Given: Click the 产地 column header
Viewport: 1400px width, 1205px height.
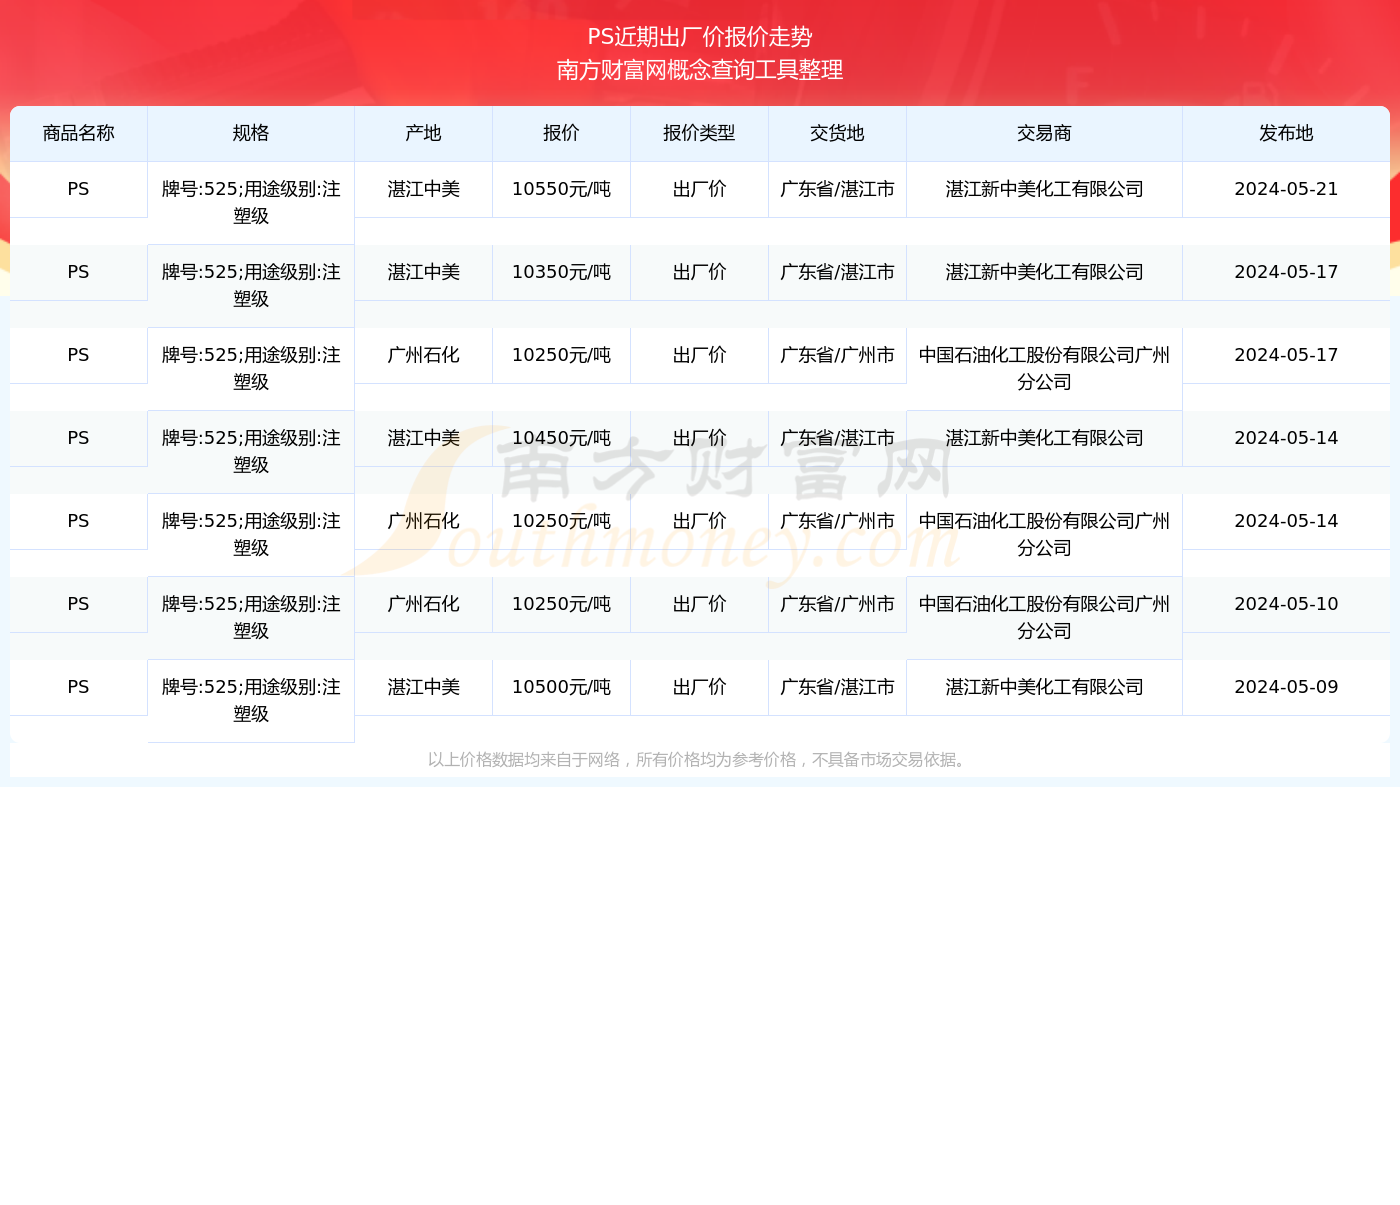Looking at the screenshot, I should pos(423,133).
